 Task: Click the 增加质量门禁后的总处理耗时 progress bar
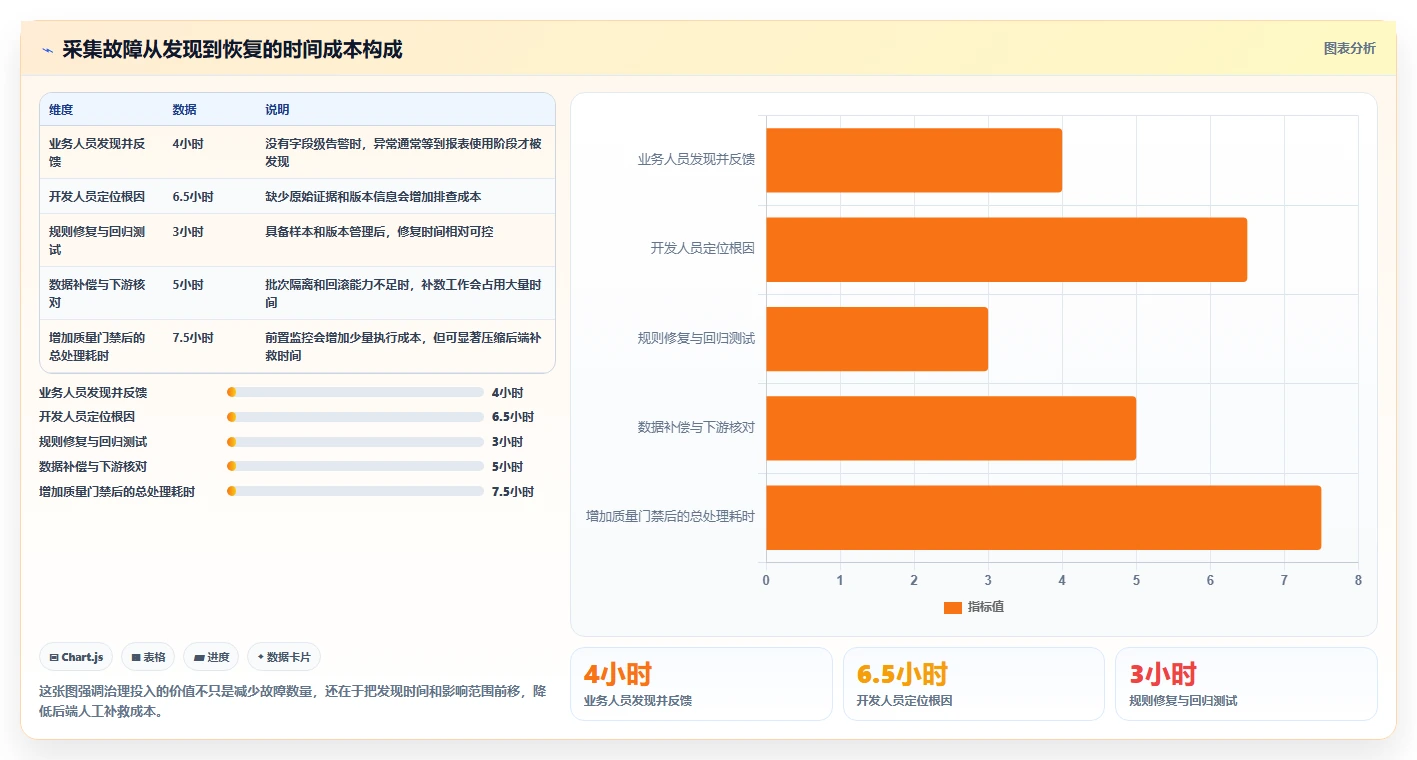355,491
